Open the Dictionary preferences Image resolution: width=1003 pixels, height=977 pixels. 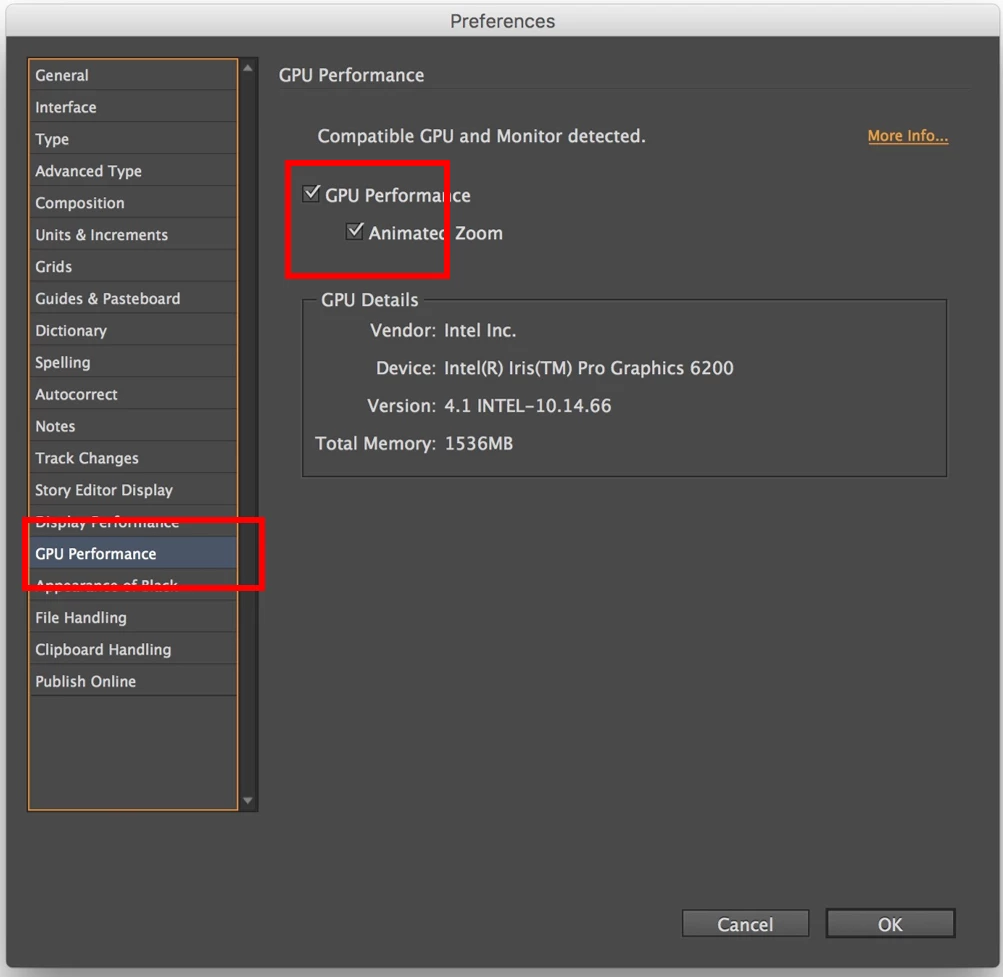click(x=133, y=331)
